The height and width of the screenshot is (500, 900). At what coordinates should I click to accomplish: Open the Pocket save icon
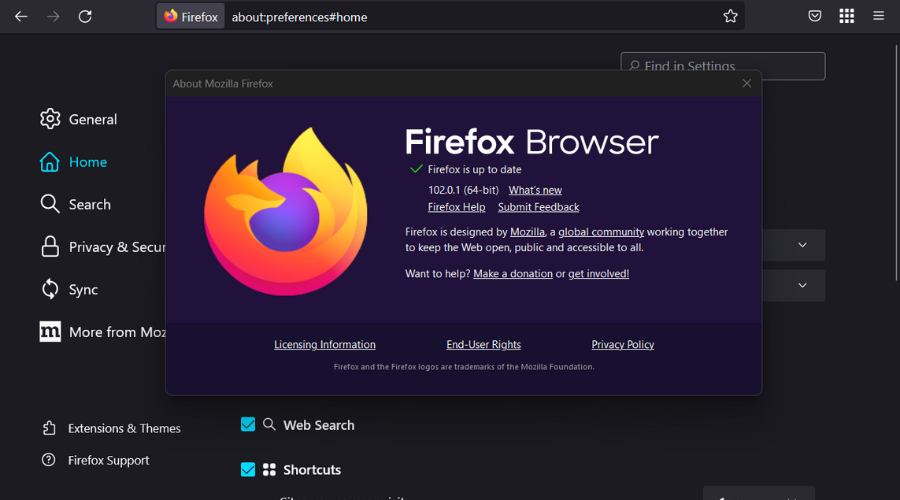pyautogui.click(x=814, y=16)
